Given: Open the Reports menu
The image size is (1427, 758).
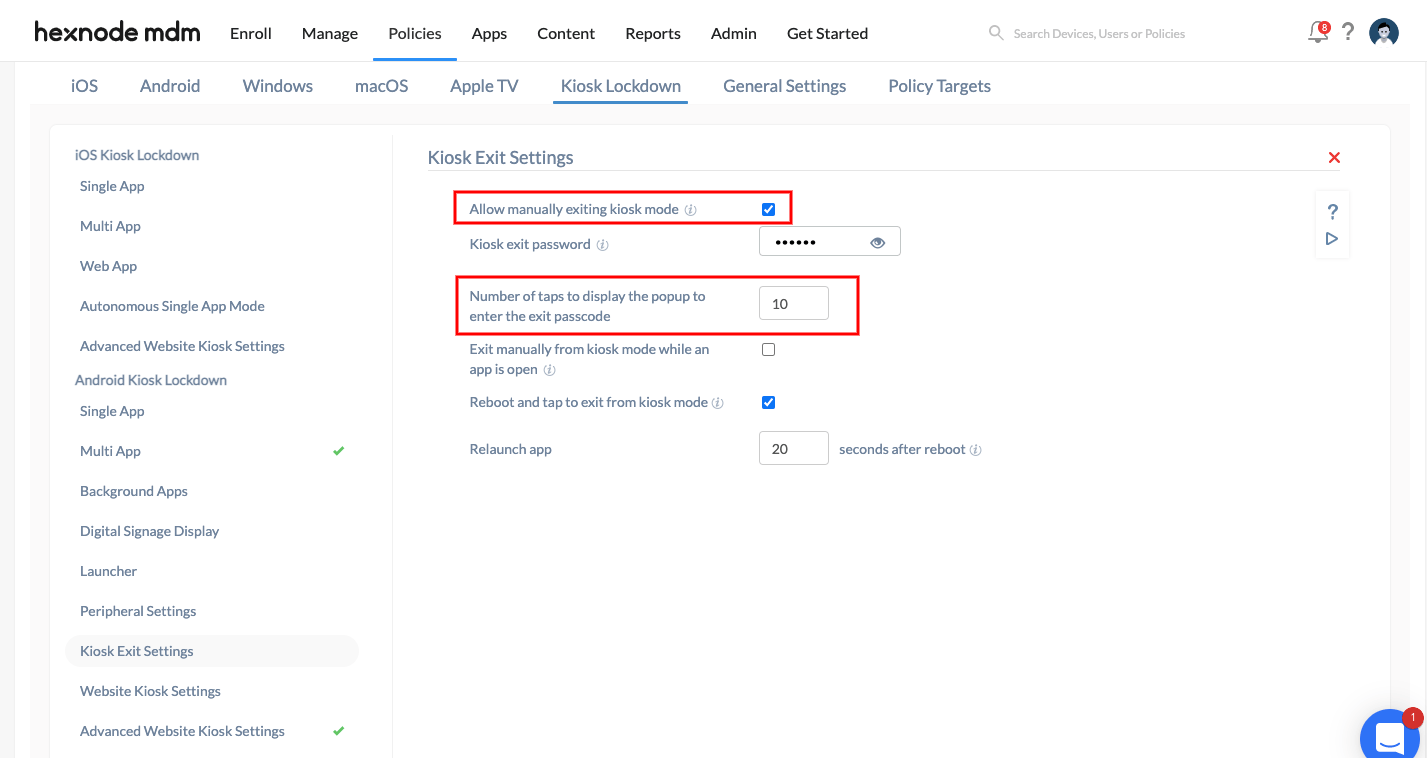Looking at the screenshot, I should pos(653,33).
